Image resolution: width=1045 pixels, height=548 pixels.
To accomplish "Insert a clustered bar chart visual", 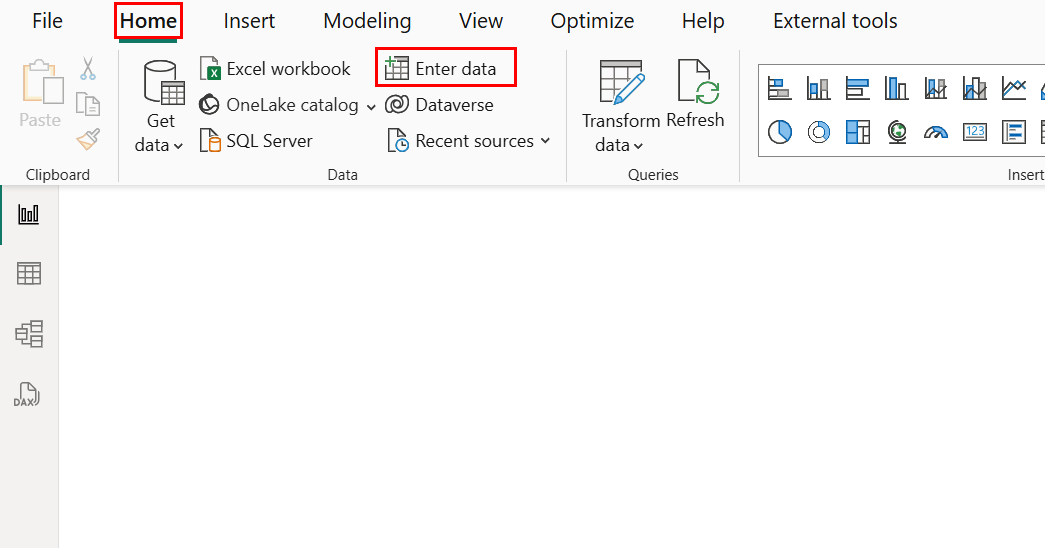I will coord(857,88).
